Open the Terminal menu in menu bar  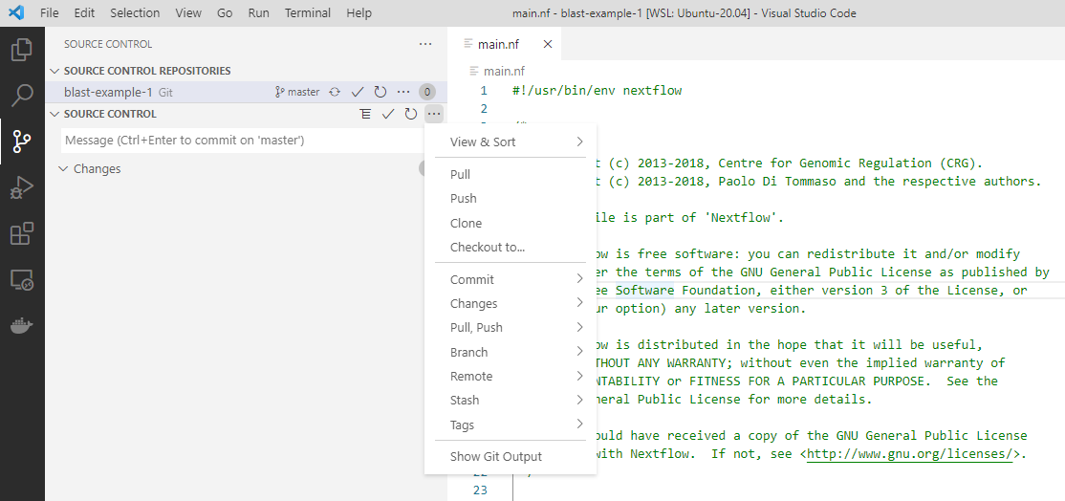tap(307, 13)
